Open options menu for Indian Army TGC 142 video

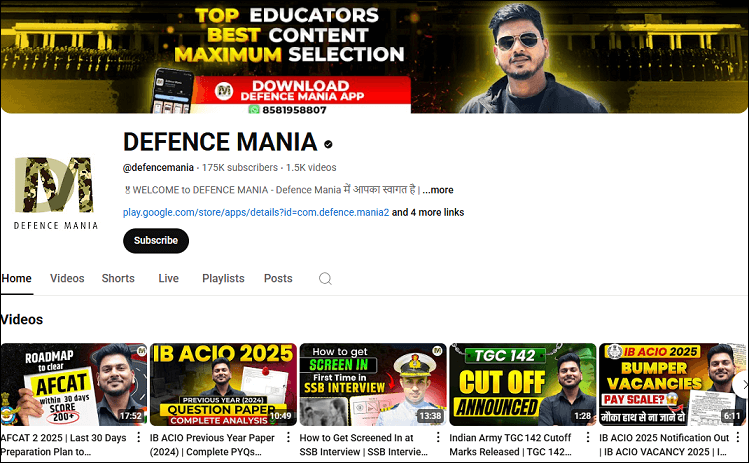point(588,437)
